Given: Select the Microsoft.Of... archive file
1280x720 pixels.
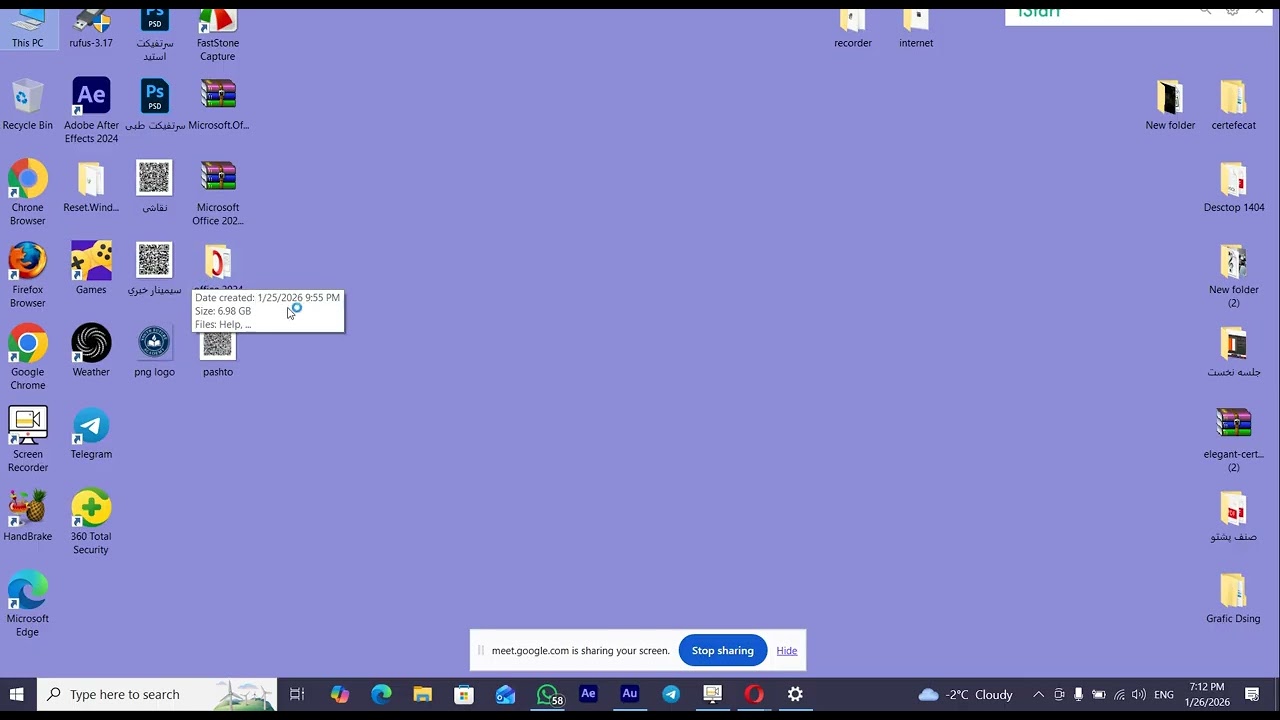Looking at the screenshot, I should 218,105.
